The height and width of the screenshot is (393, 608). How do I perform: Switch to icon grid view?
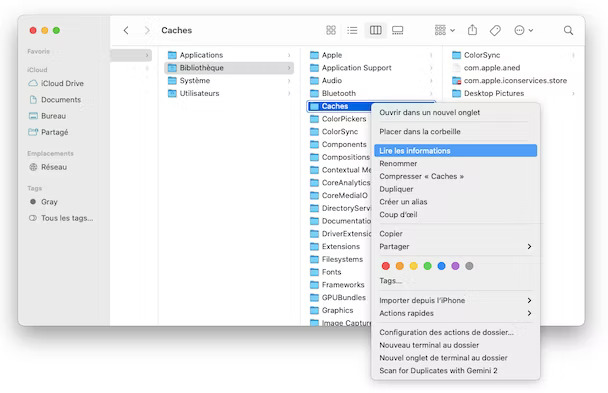tap(331, 30)
